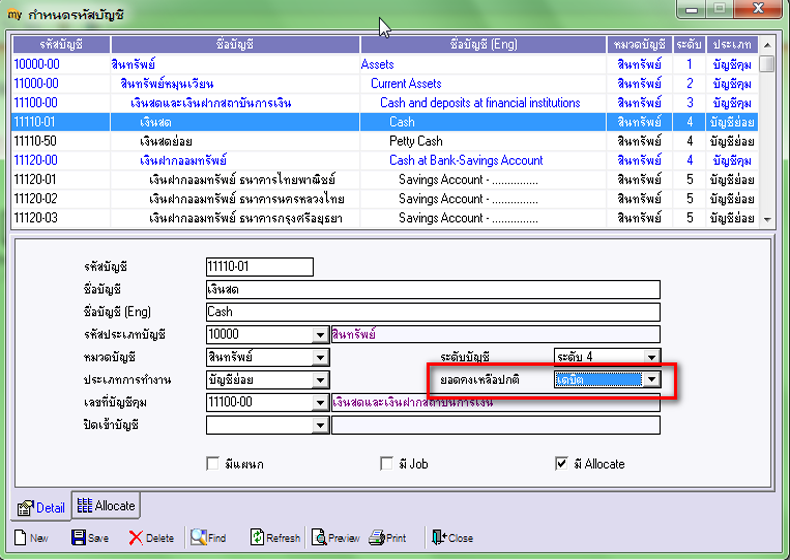This screenshot has height=560, width=790.
Task: Close the form via the door icon
Action: tap(452, 538)
